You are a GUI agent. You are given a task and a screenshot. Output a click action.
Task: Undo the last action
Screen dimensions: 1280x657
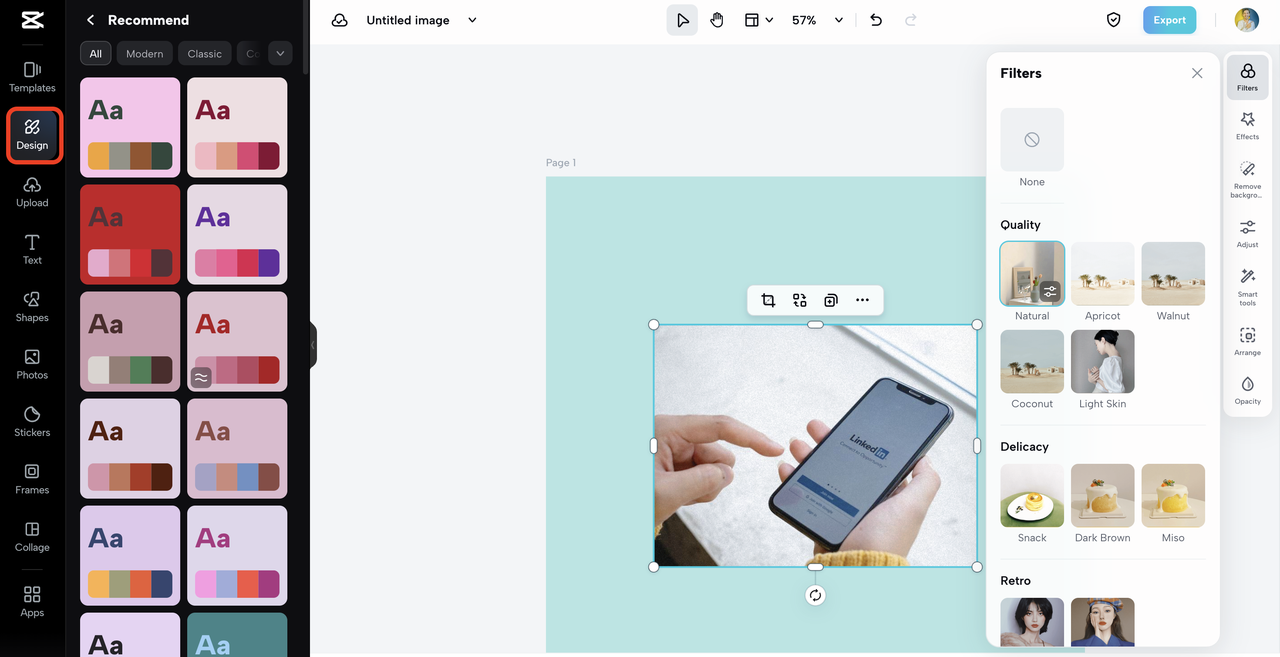click(876, 20)
